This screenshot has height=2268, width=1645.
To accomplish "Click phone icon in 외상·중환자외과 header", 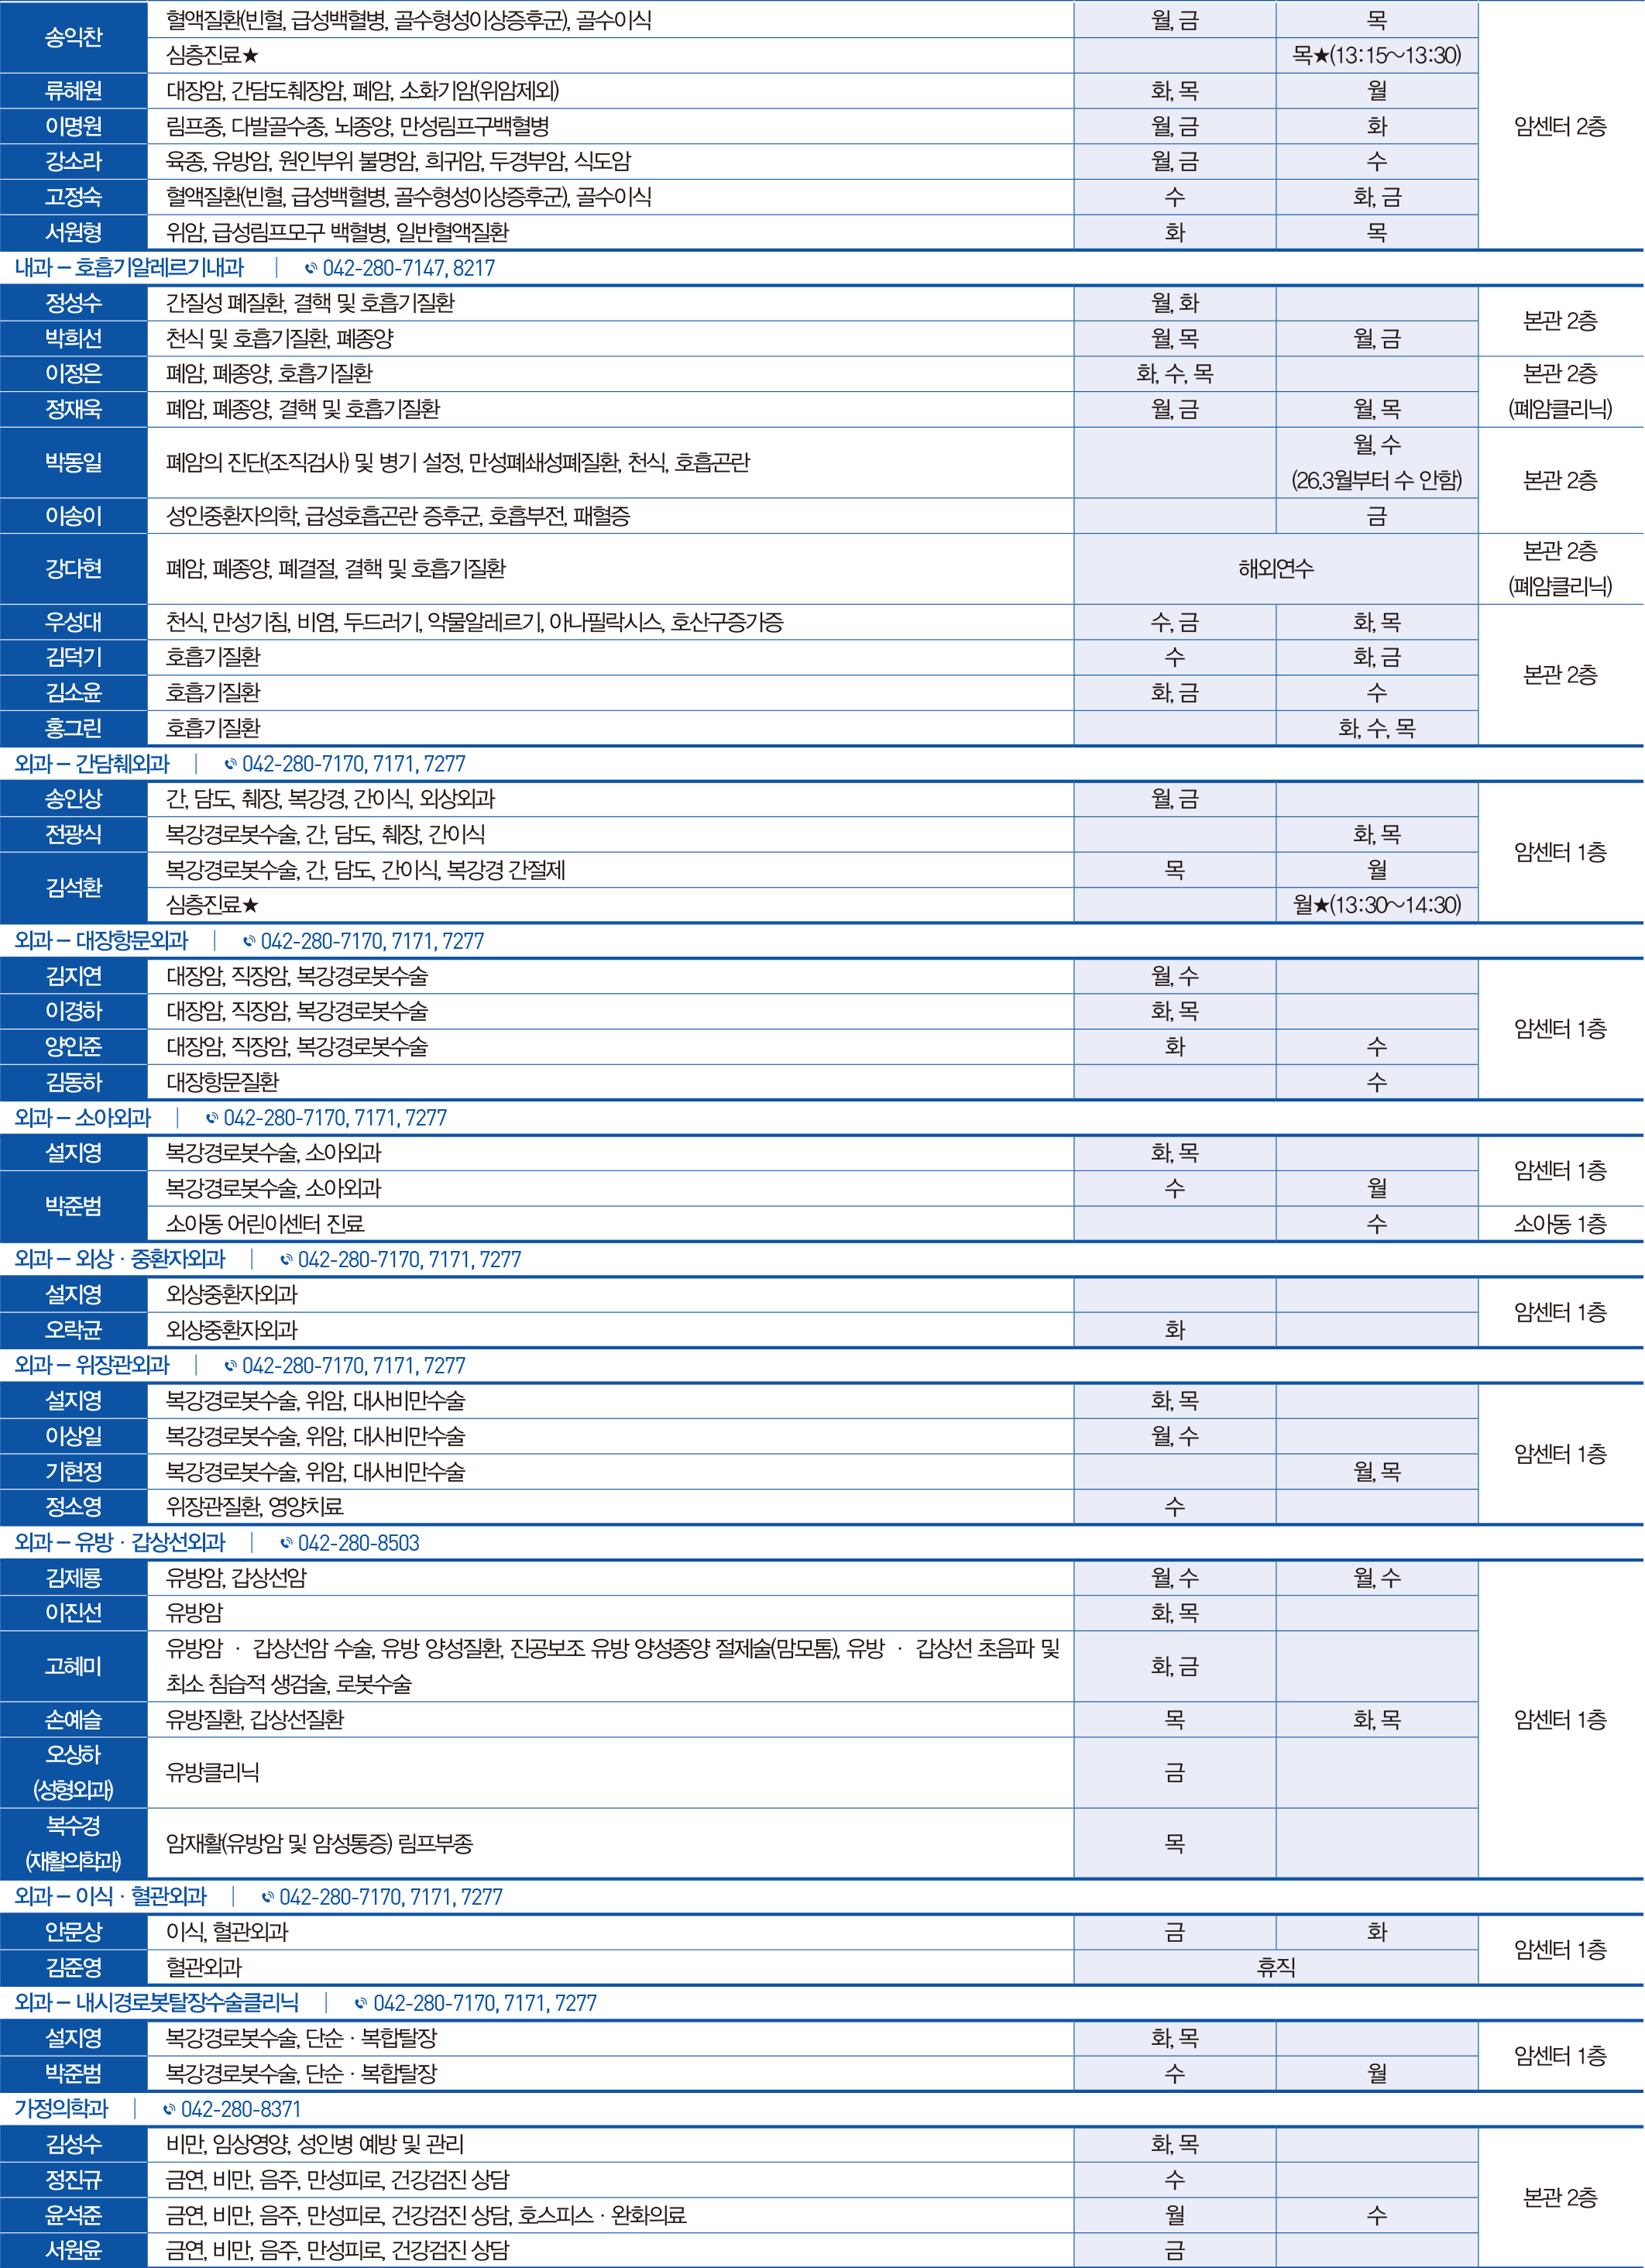I will 287,1260.
